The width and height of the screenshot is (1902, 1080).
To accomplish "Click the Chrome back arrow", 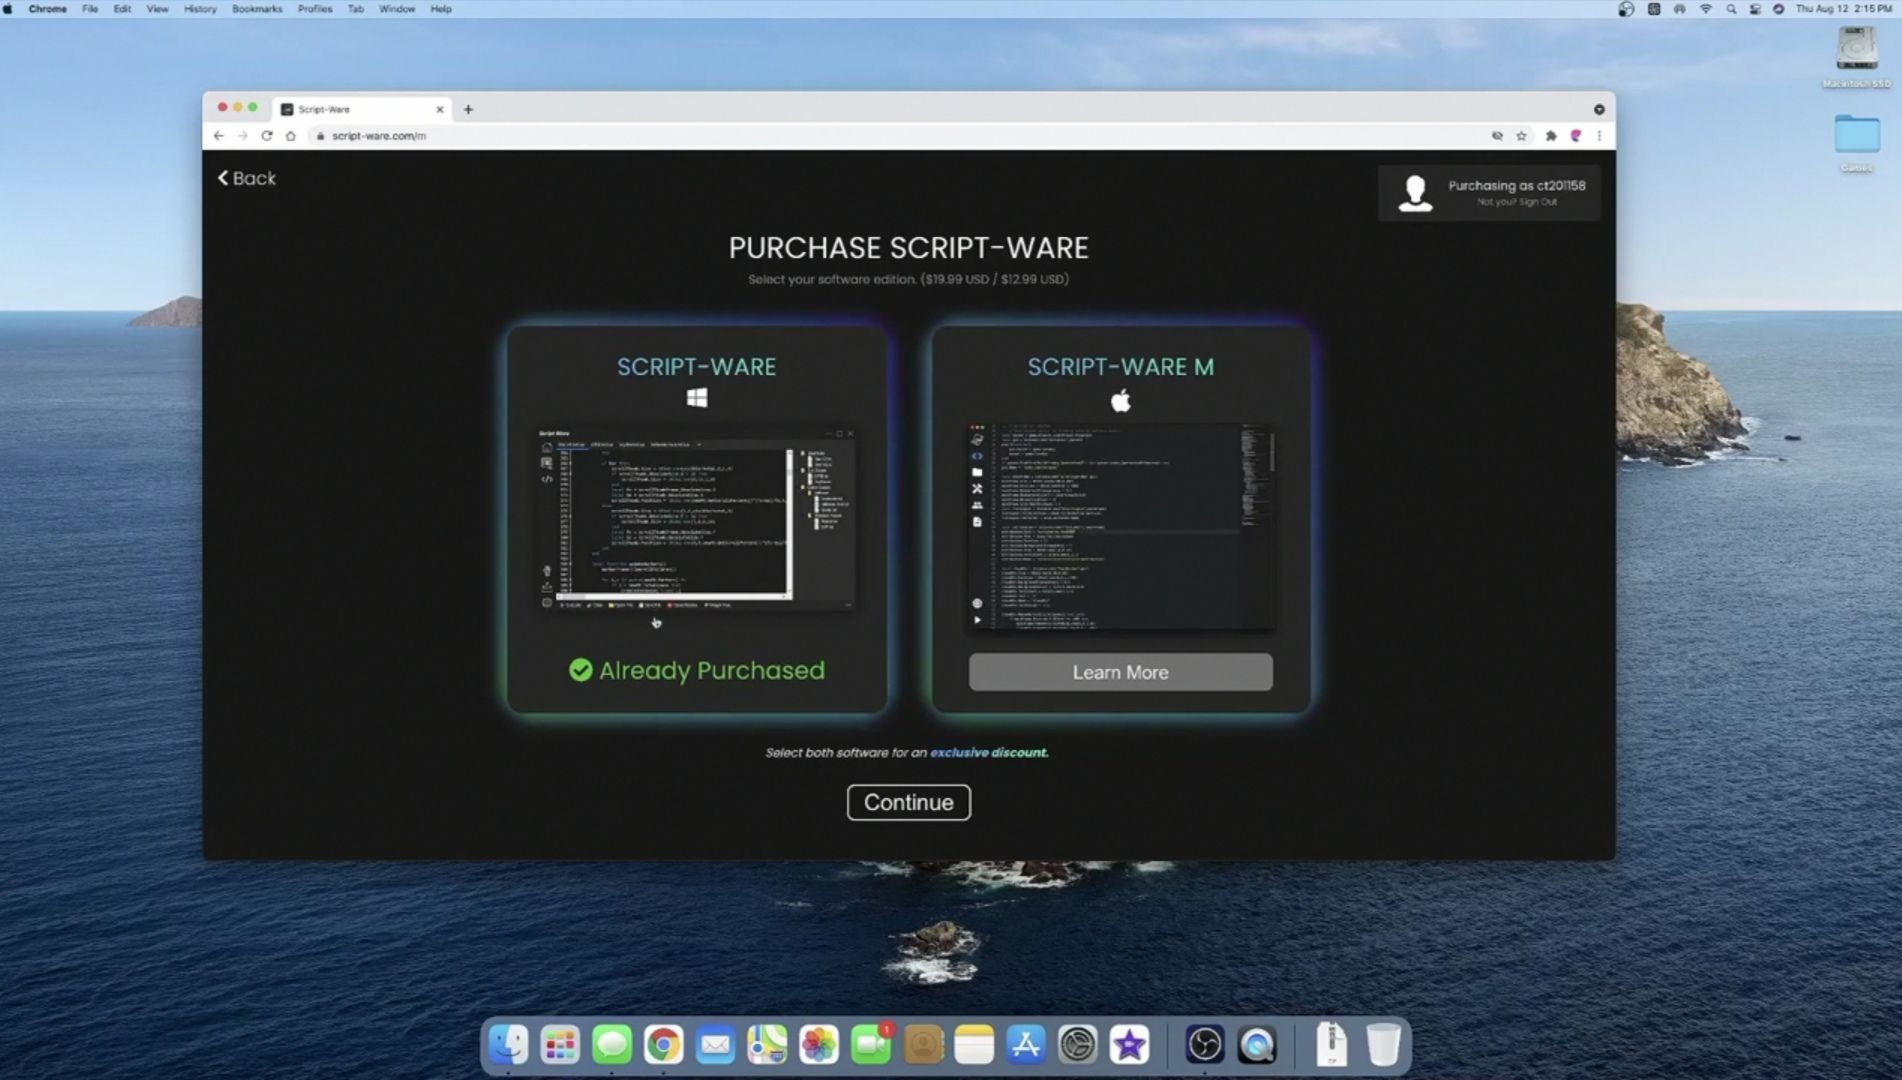I will tap(218, 136).
